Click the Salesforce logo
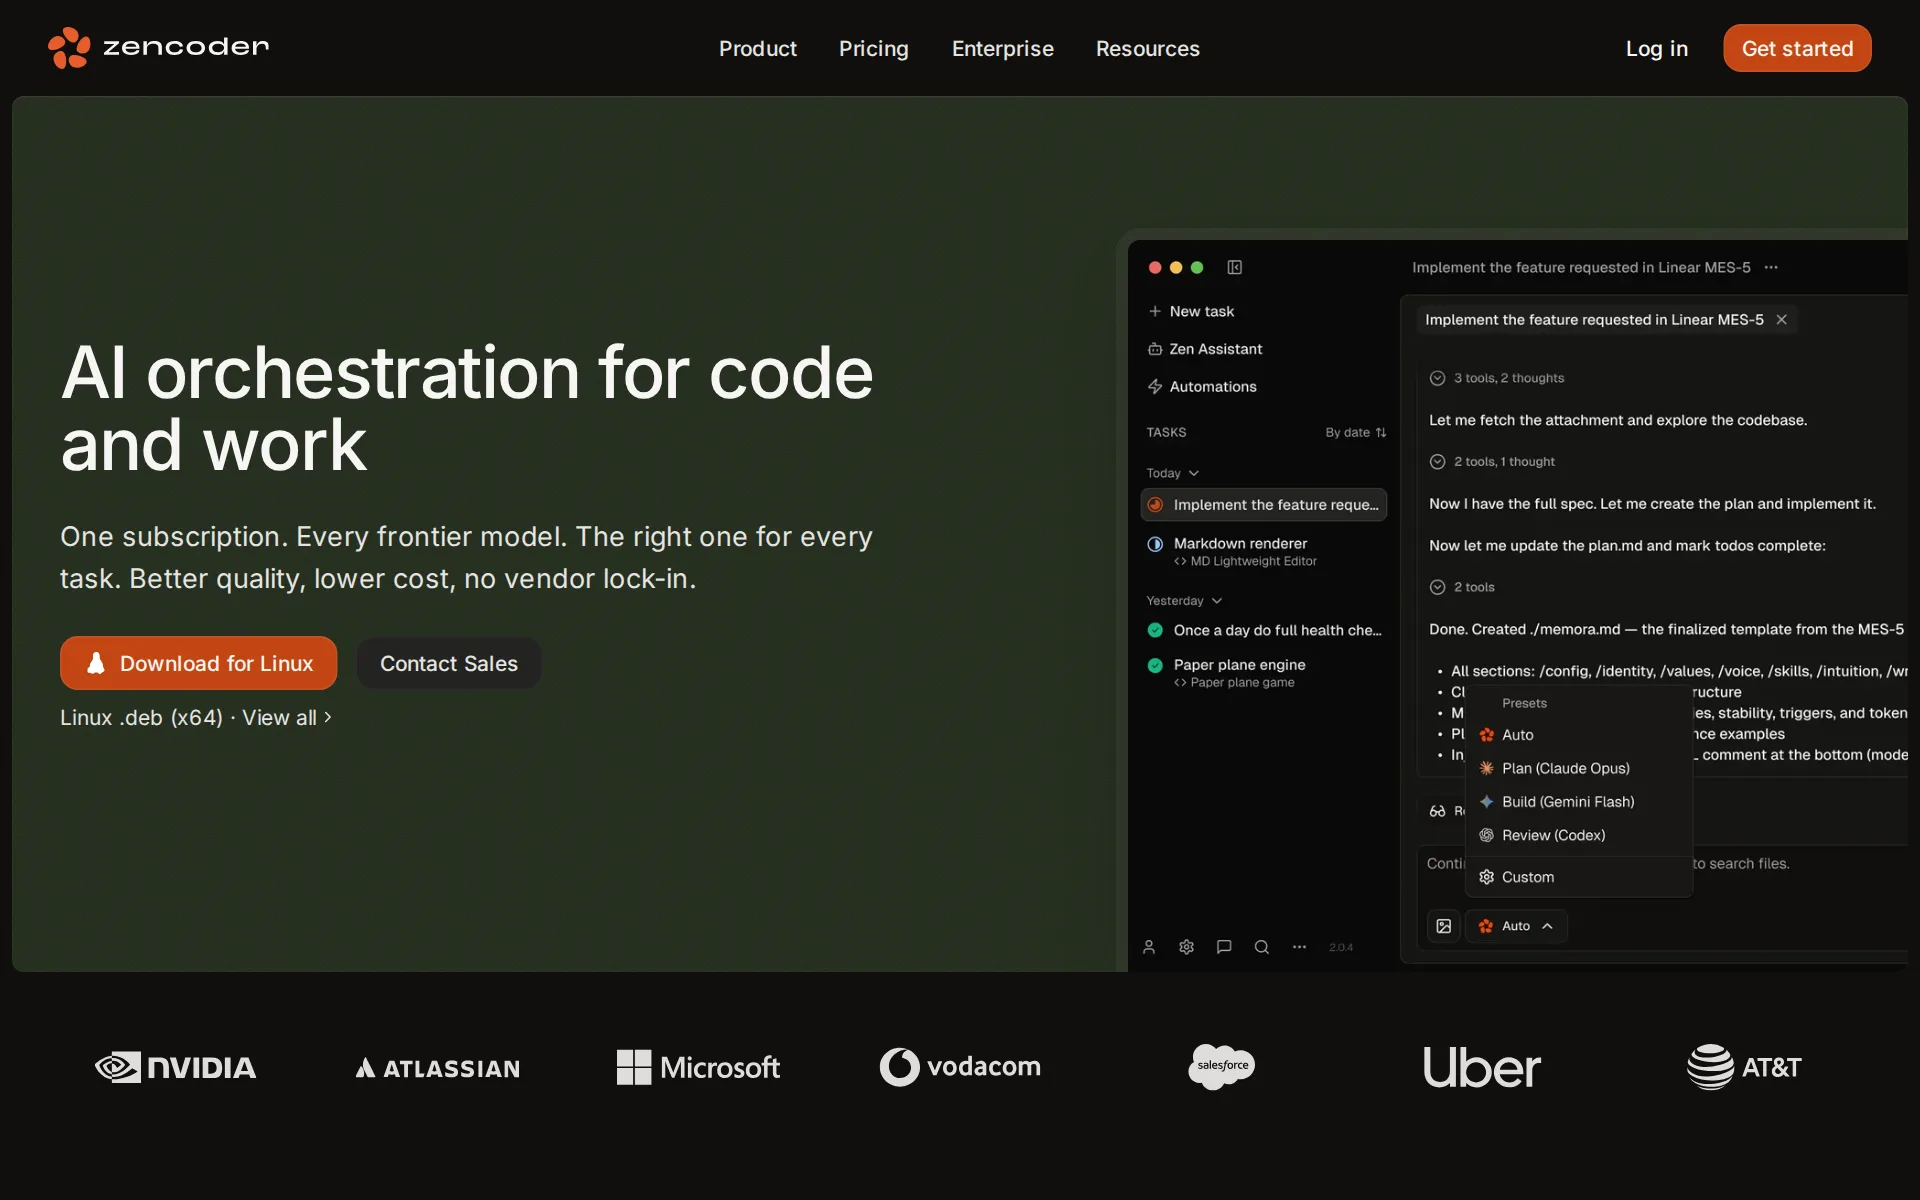Screen dimensions: 1920x1200 pos(1222,1066)
